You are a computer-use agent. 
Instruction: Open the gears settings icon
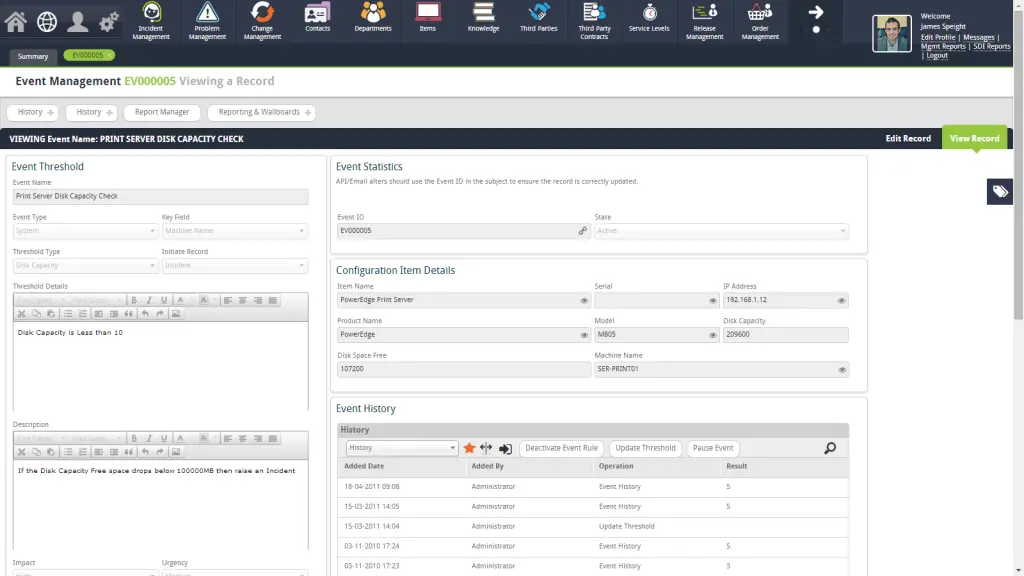(108, 22)
